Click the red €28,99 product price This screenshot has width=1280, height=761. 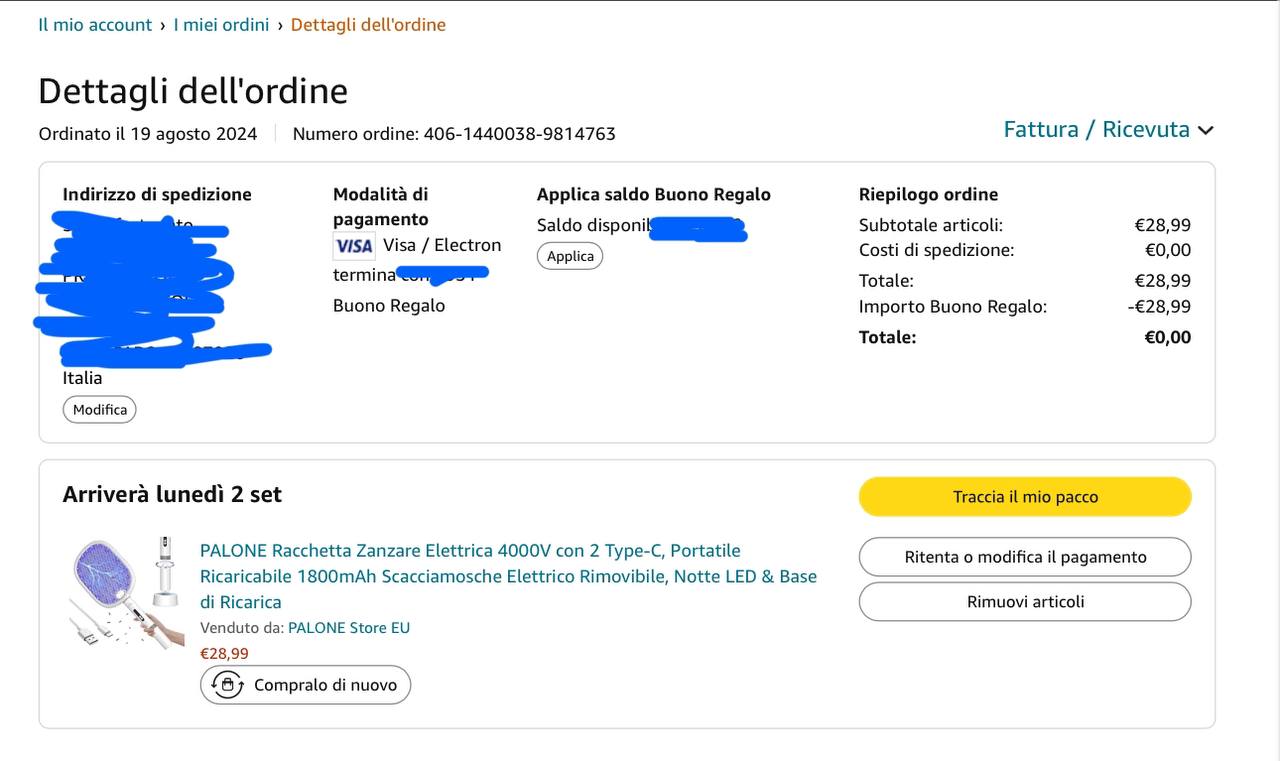tap(225, 653)
